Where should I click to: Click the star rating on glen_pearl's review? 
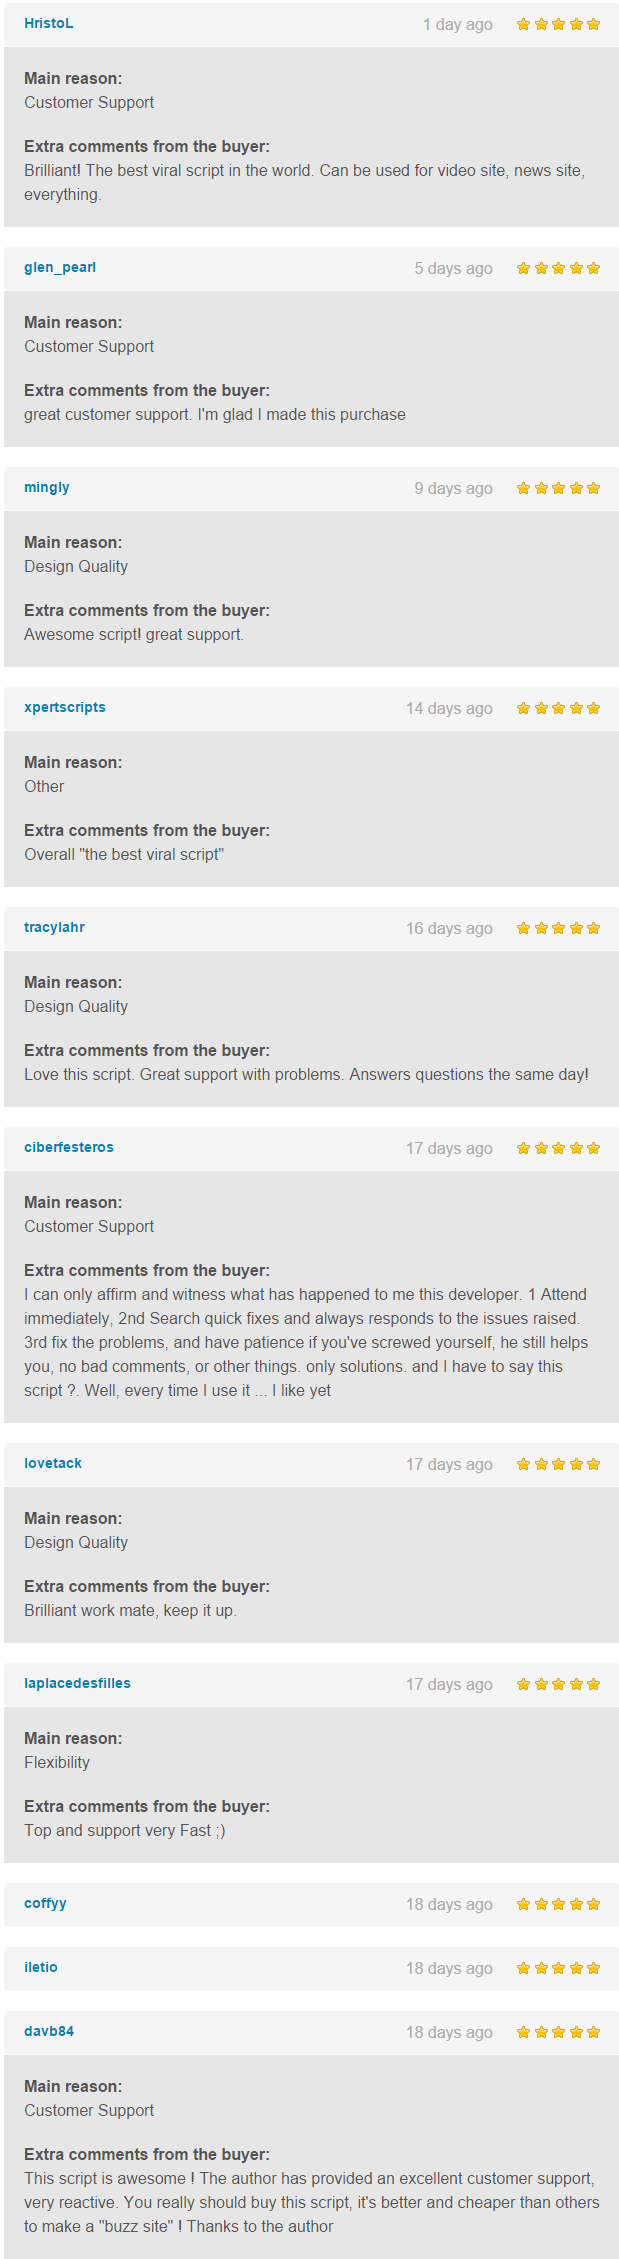tap(558, 269)
